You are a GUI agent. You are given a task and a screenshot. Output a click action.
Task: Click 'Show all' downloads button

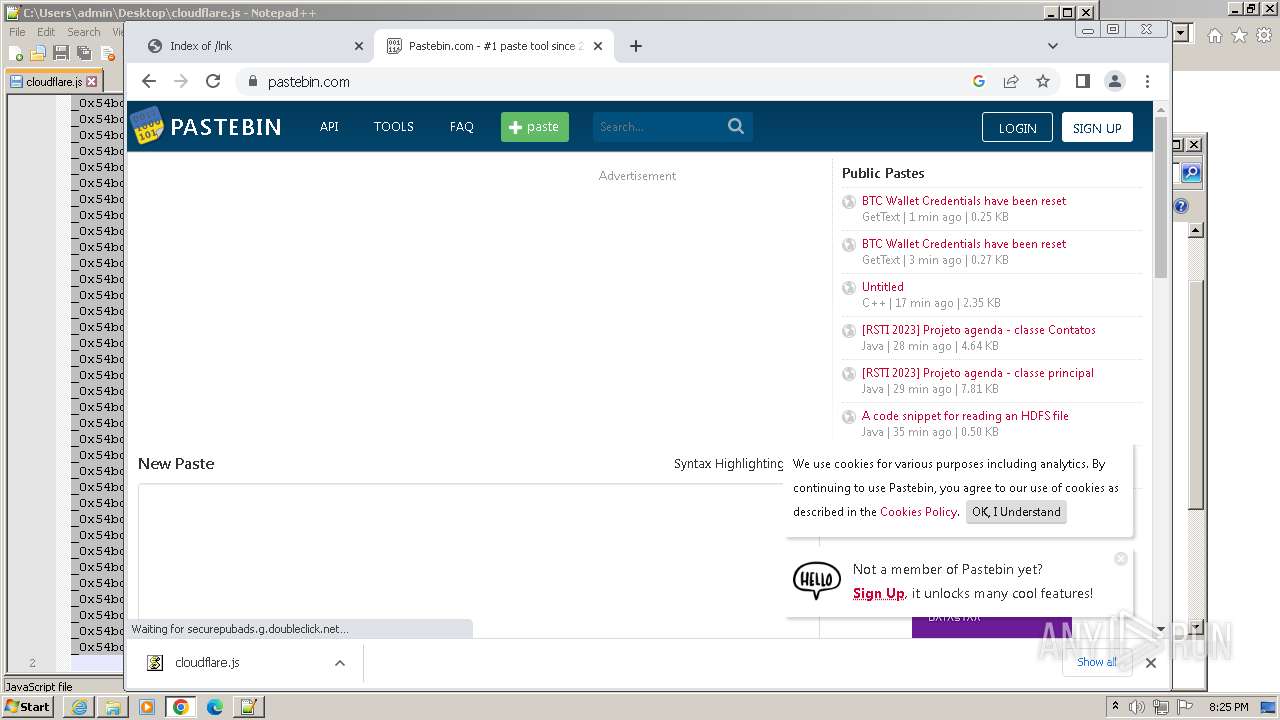tap(1097, 662)
